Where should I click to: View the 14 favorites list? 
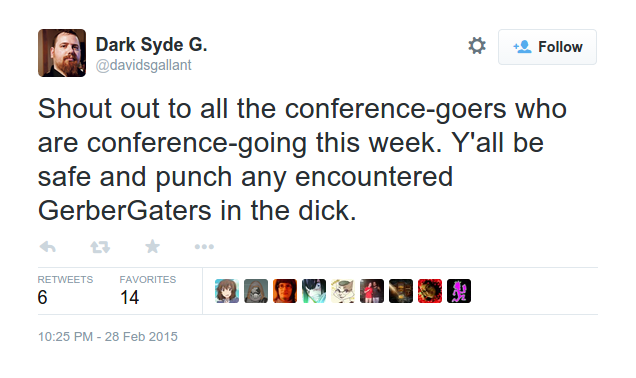[148, 290]
